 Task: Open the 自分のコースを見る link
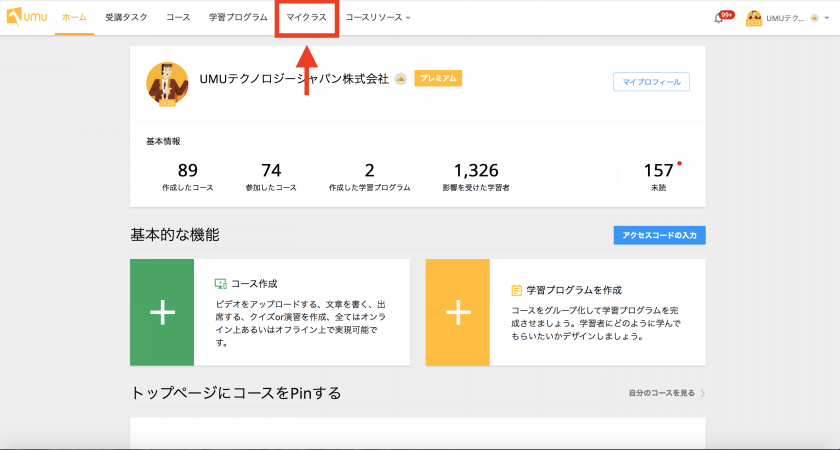click(662, 393)
